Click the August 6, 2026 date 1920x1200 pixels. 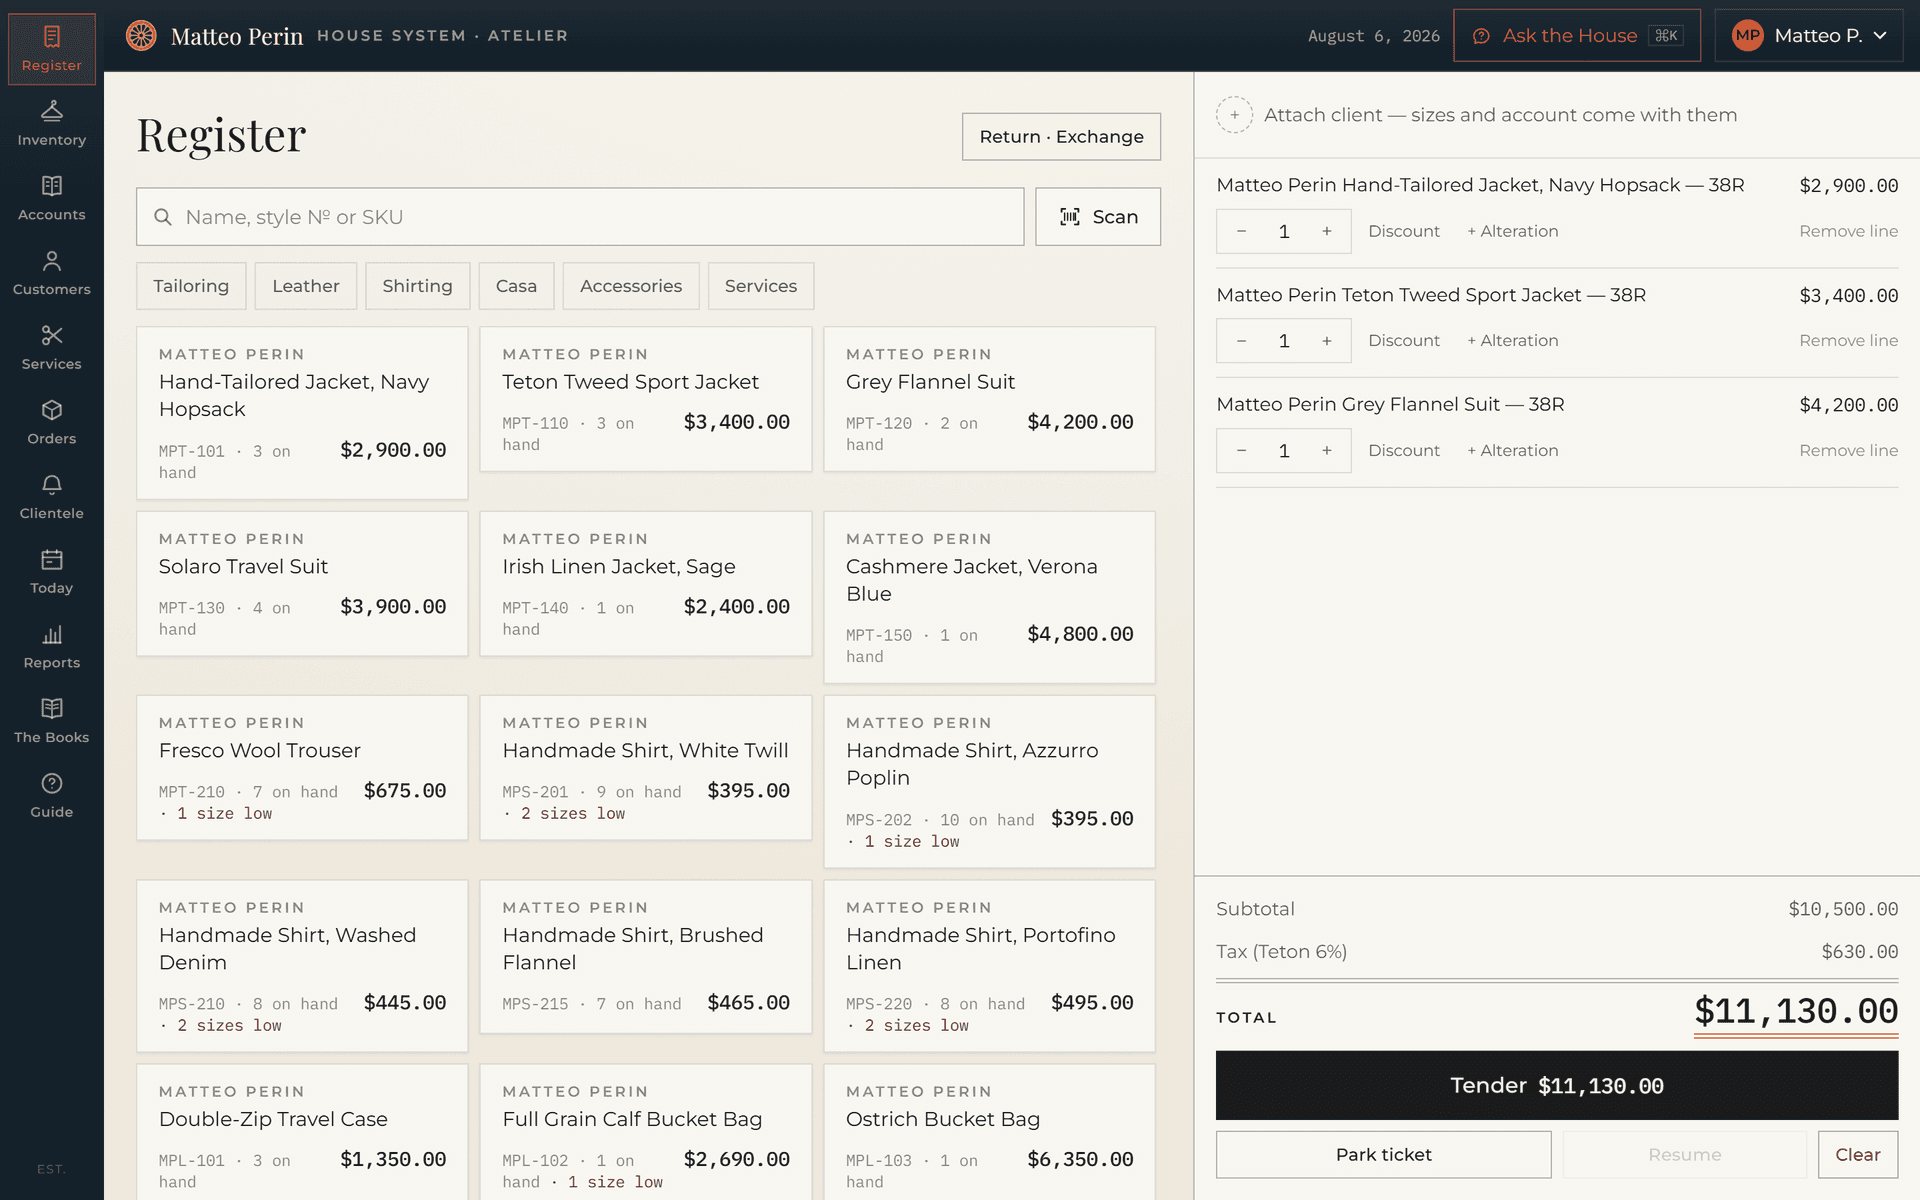click(x=1374, y=36)
